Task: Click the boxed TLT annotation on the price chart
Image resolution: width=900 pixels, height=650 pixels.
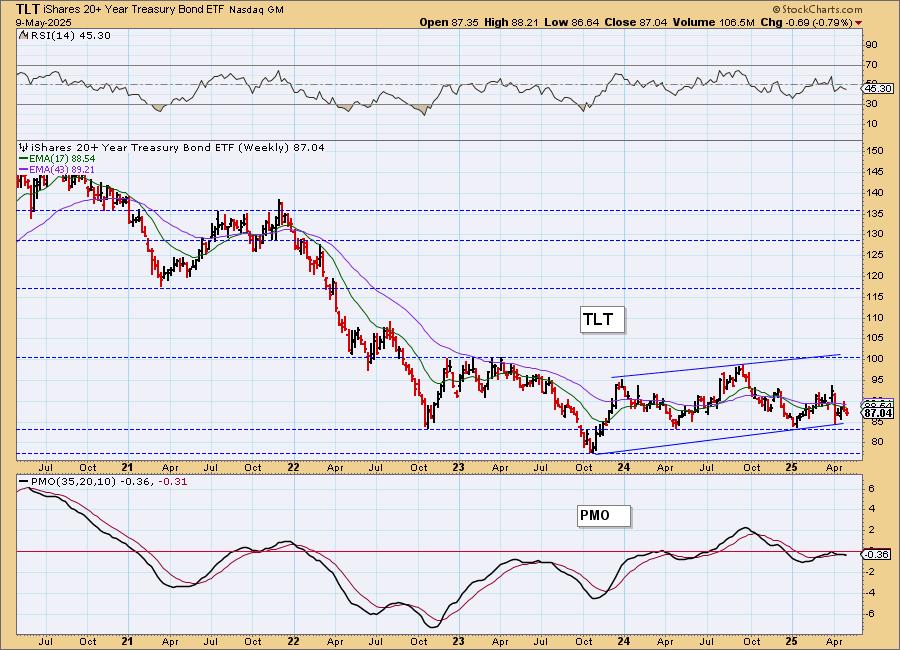Action: coord(602,320)
